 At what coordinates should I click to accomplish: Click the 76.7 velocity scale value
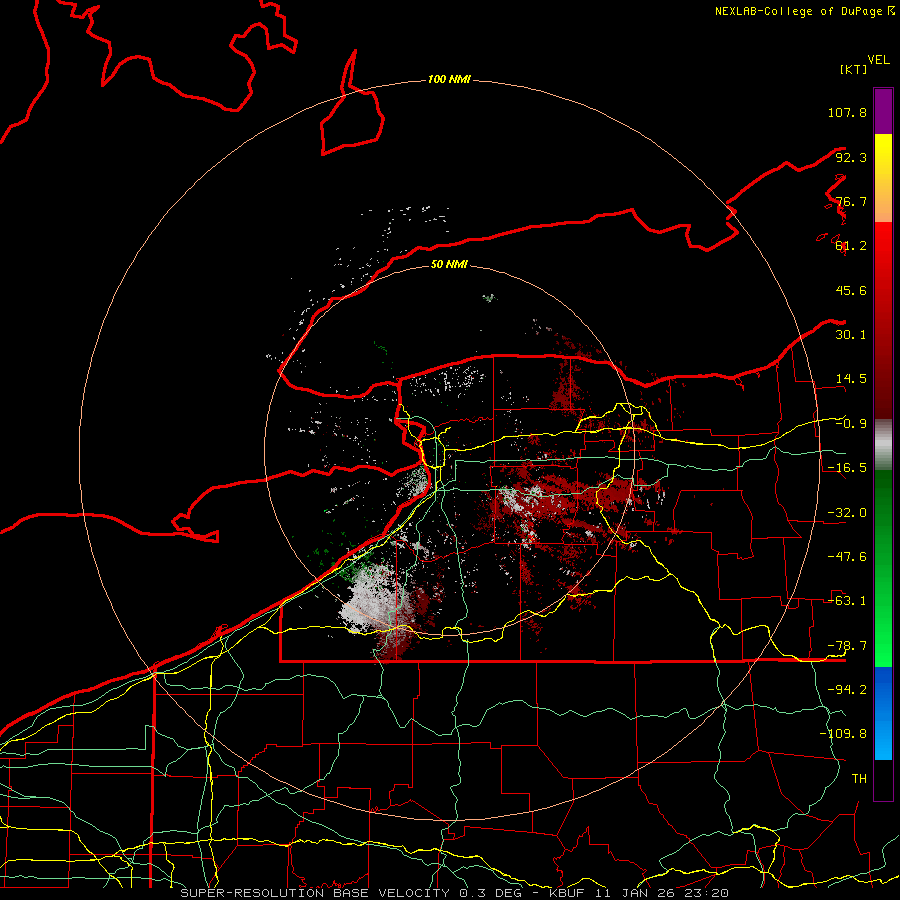click(x=851, y=201)
